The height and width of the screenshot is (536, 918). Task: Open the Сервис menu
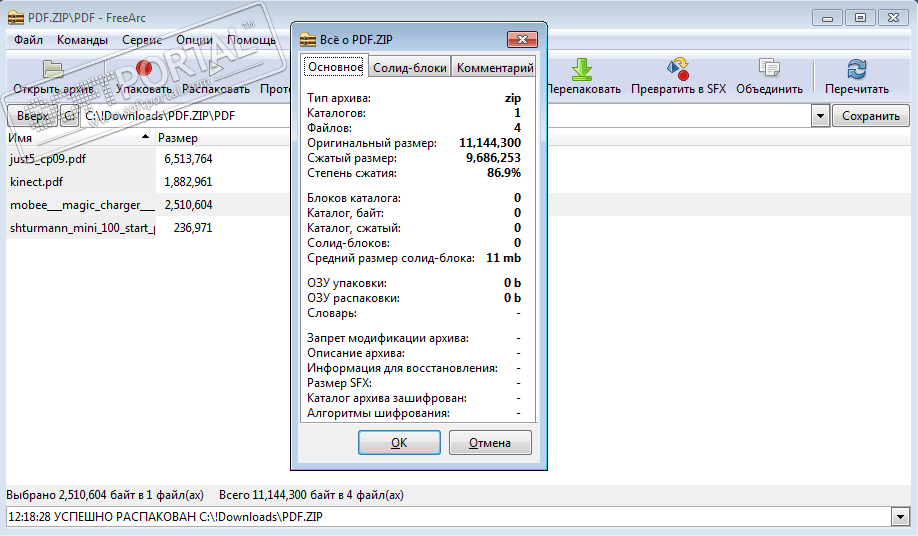142,40
